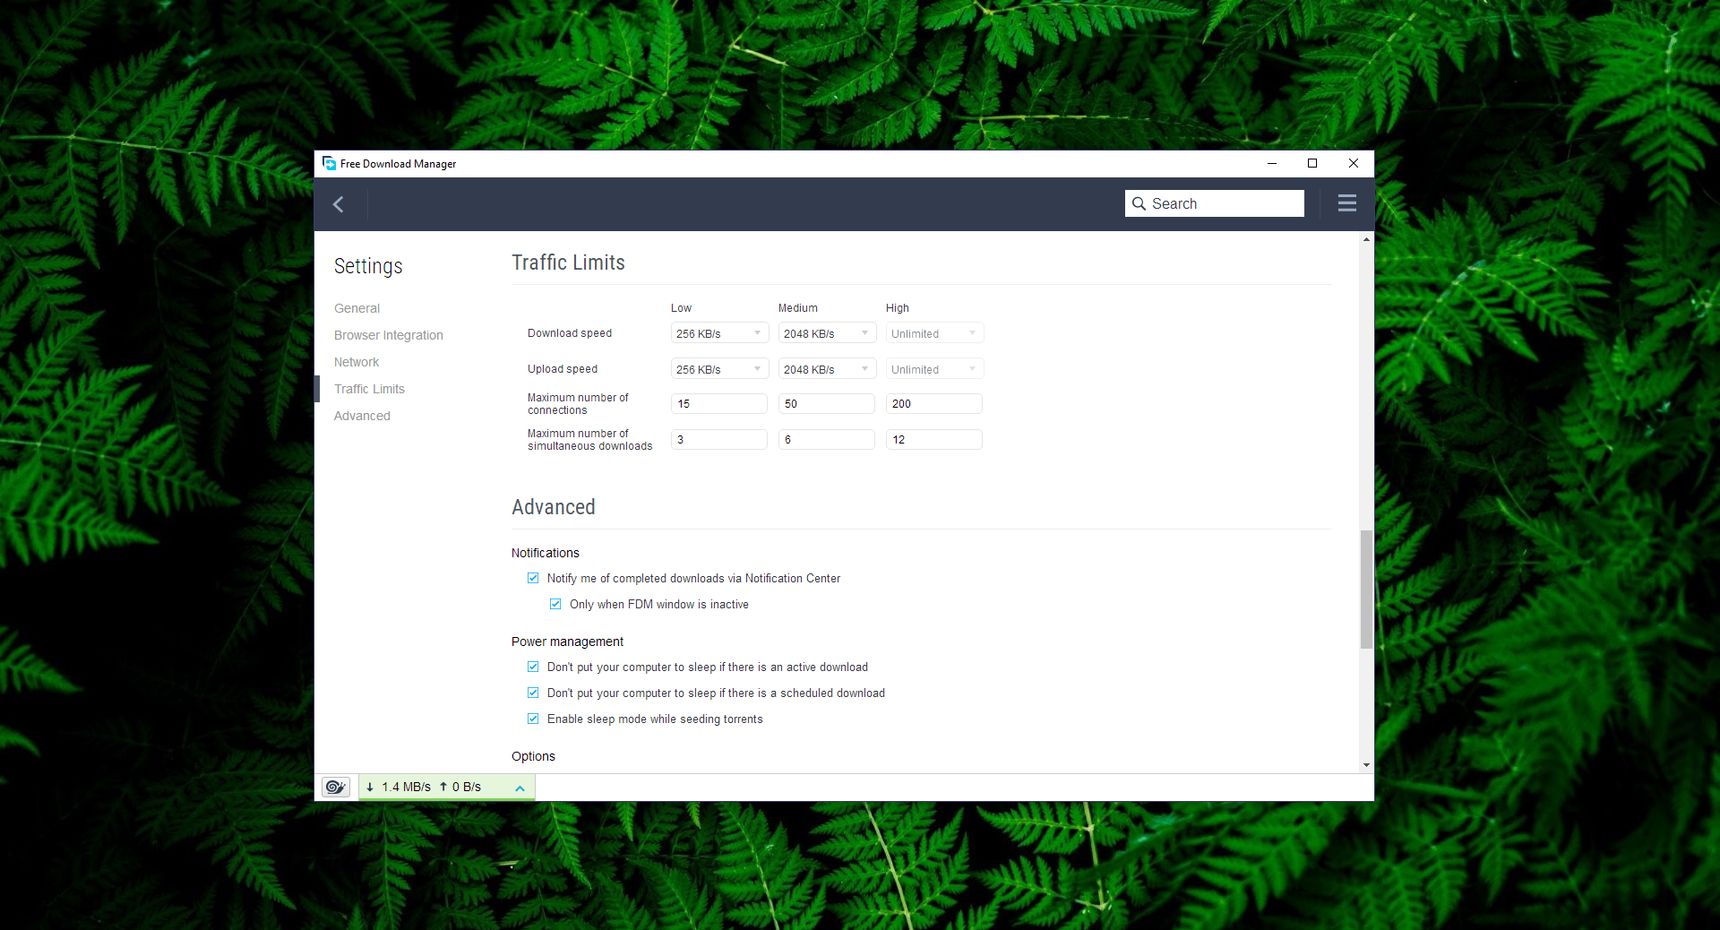Expand the speed panel up chevron
1720x930 pixels.
520,788
